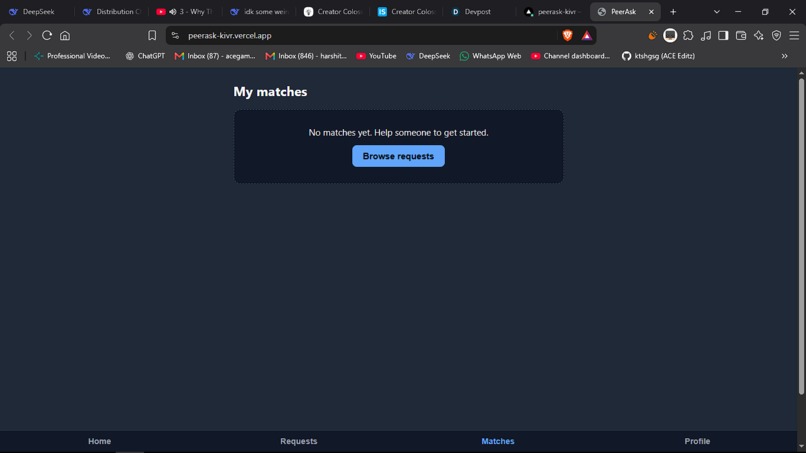Go to Home in bottom navigation
The width and height of the screenshot is (806, 453).
click(99, 441)
